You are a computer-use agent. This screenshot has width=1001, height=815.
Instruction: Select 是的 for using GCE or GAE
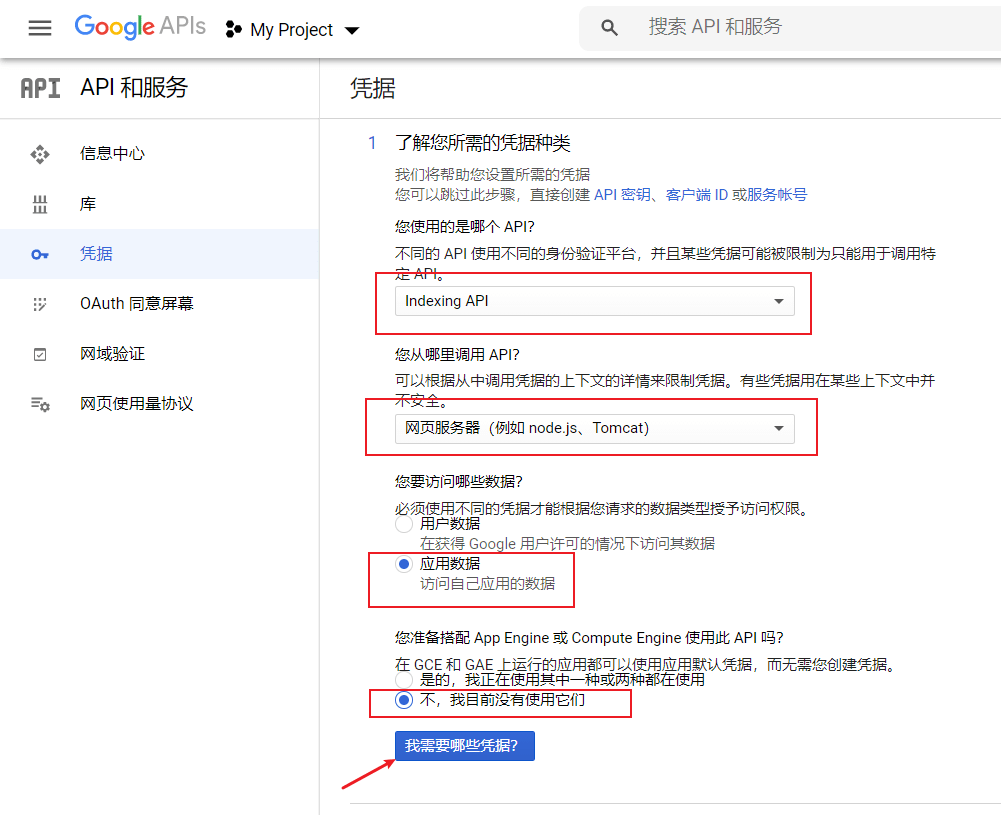tap(403, 678)
